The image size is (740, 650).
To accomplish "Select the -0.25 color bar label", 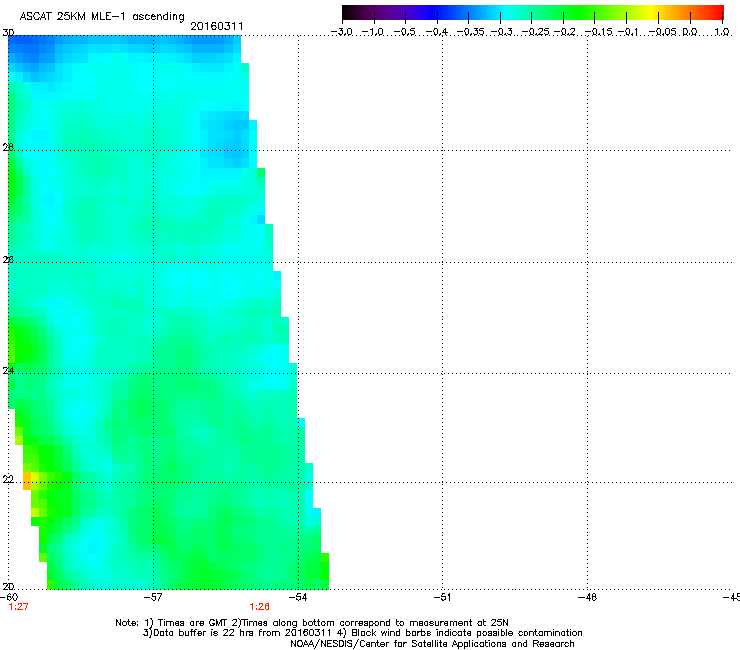I will point(535,32).
